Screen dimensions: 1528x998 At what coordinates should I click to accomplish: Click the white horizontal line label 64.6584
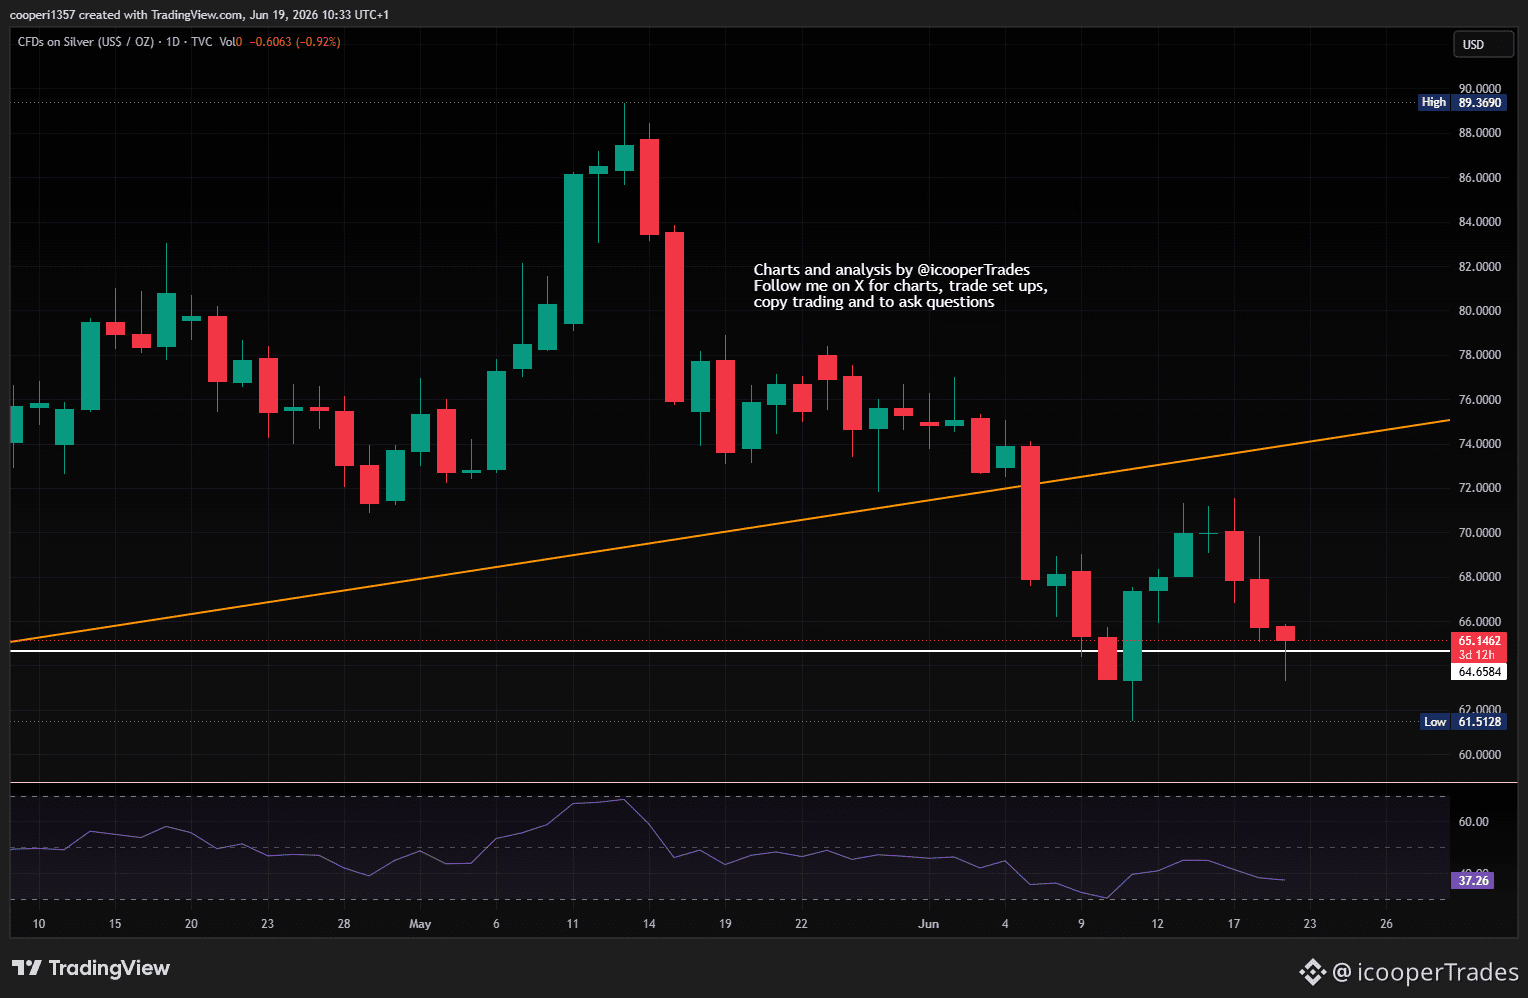click(1479, 672)
